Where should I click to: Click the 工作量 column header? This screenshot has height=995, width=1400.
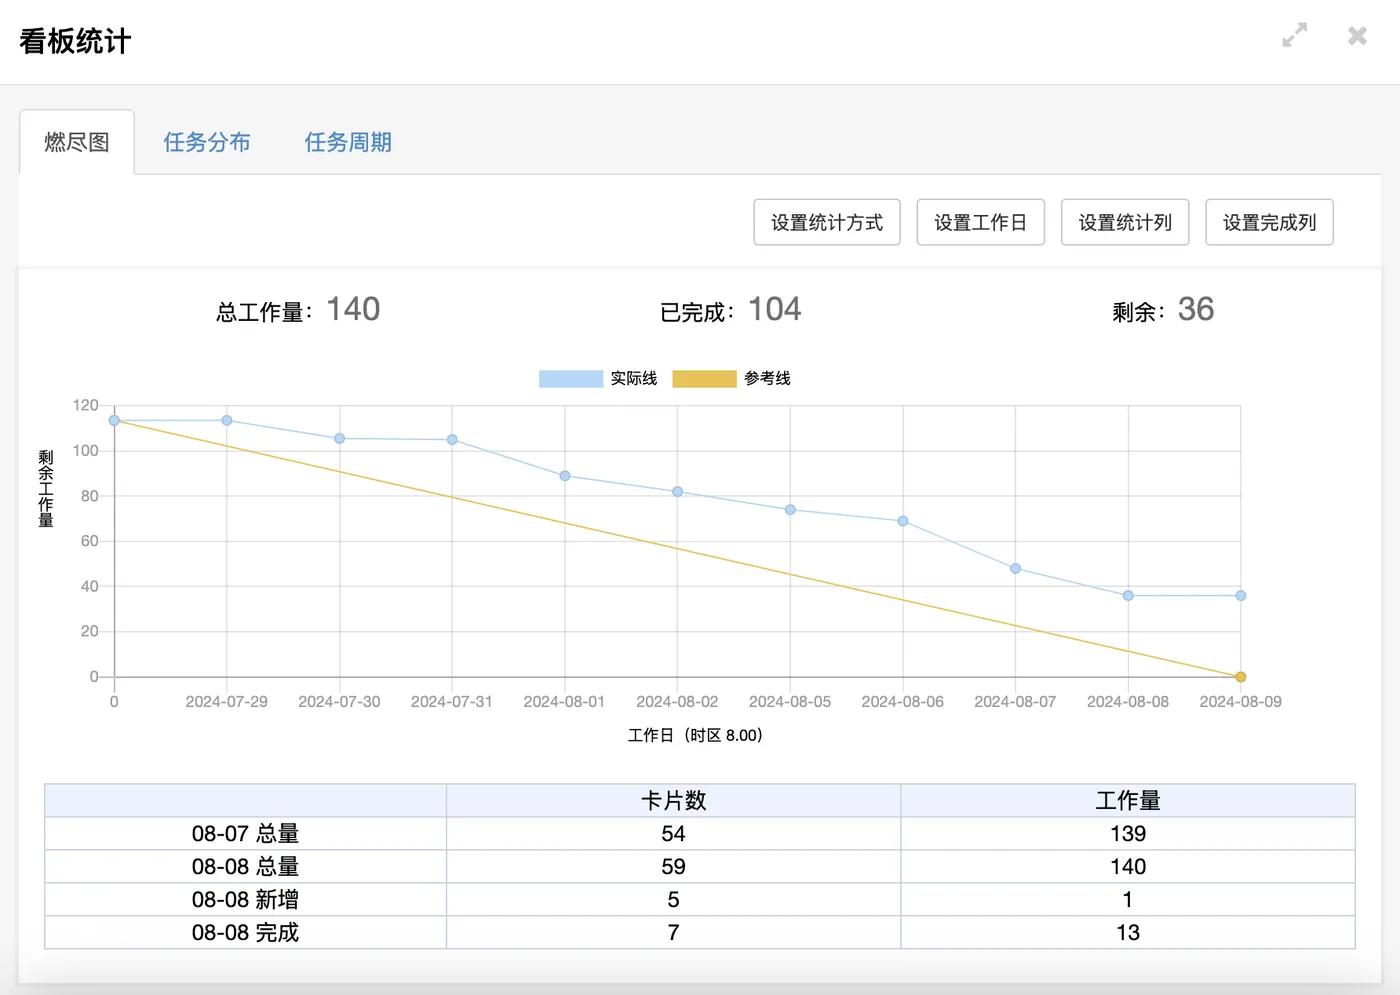tap(1128, 800)
